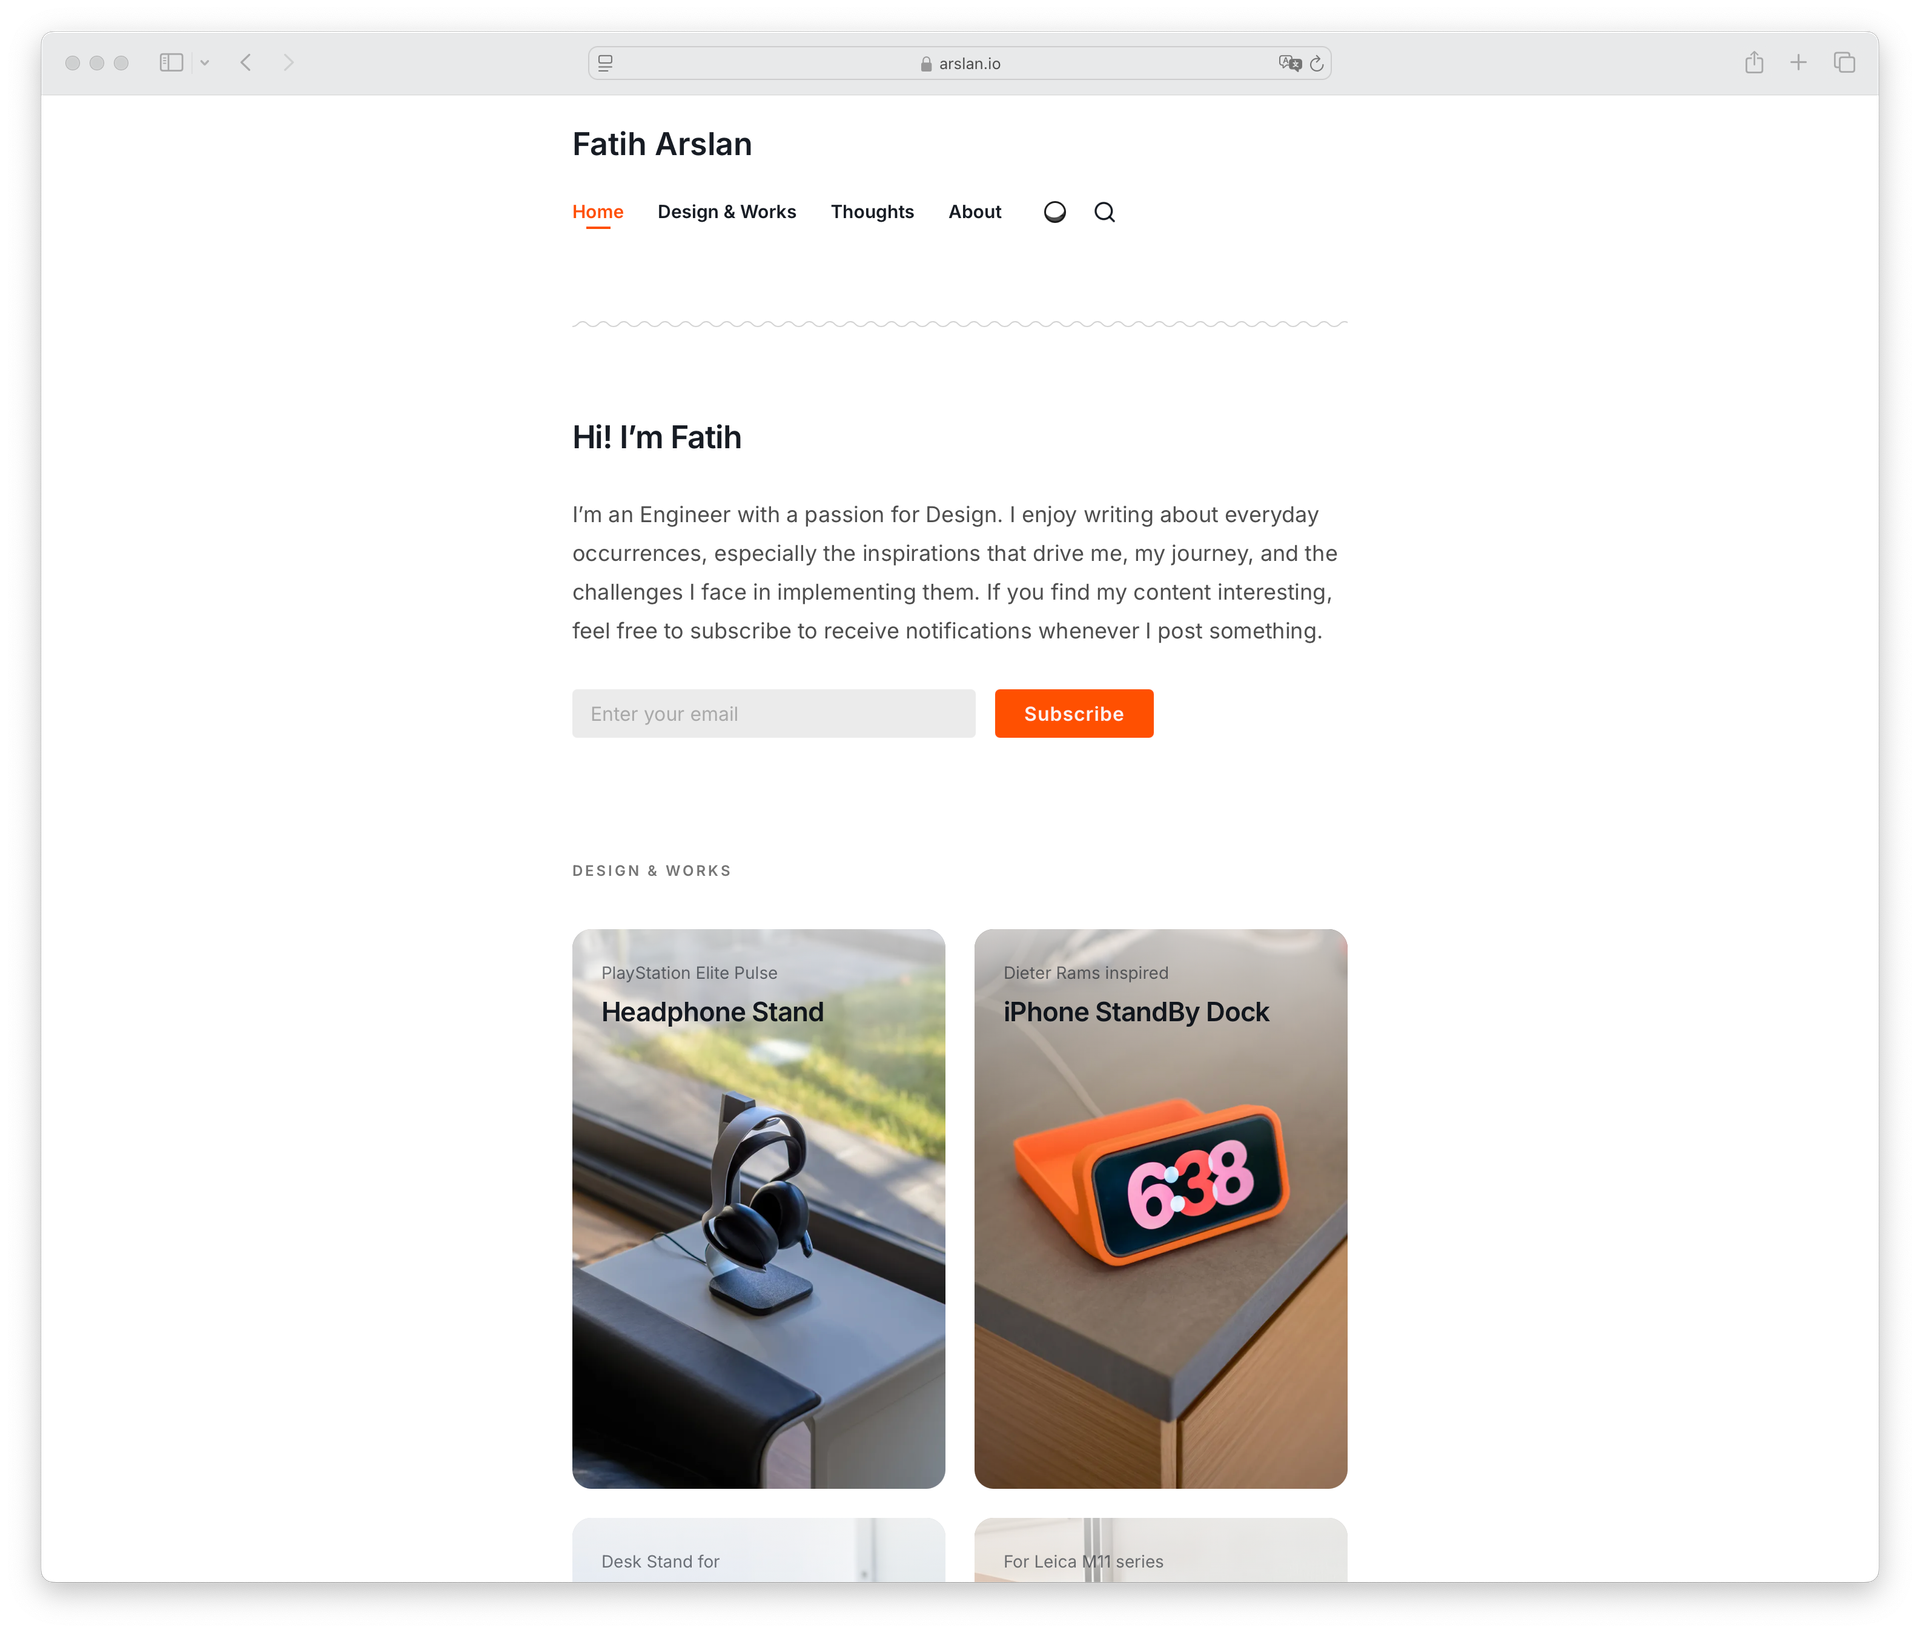The width and height of the screenshot is (1920, 1633).
Task: Click the dark mode toggle icon
Action: pyautogui.click(x=1053, y=211)
